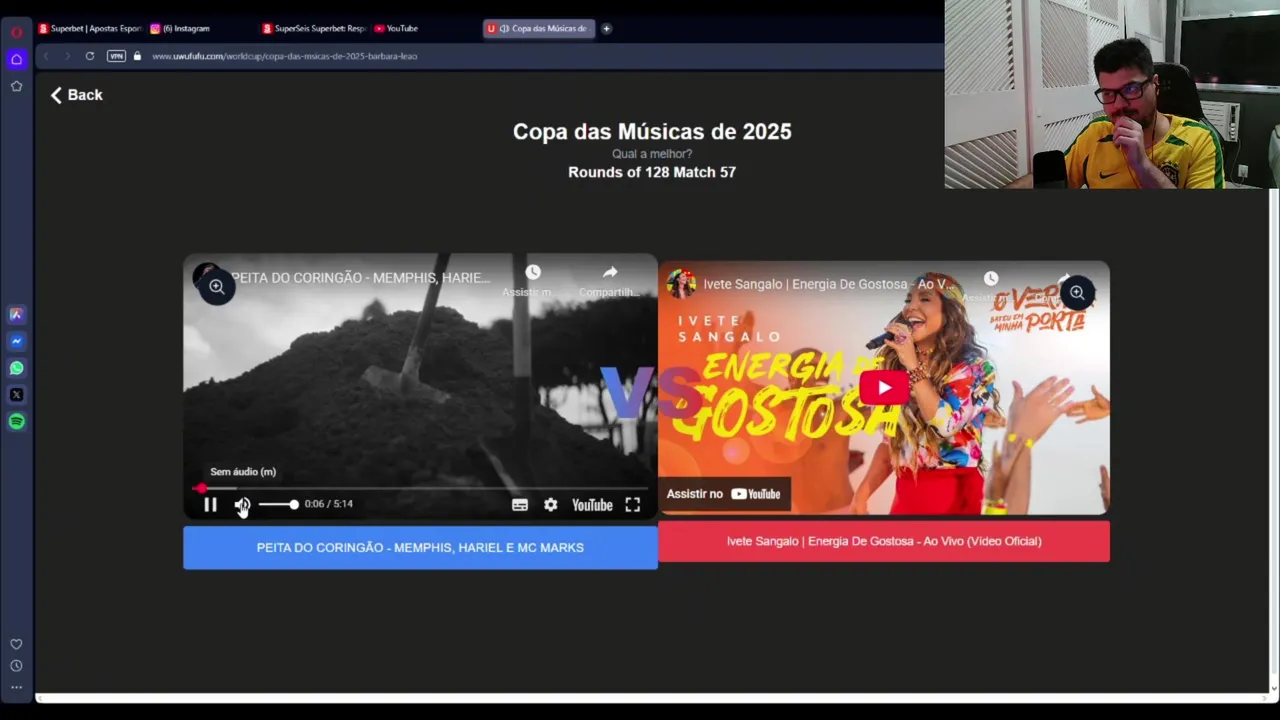Click the uwufufu address bar URL
1280x720 pixels.
284,56
